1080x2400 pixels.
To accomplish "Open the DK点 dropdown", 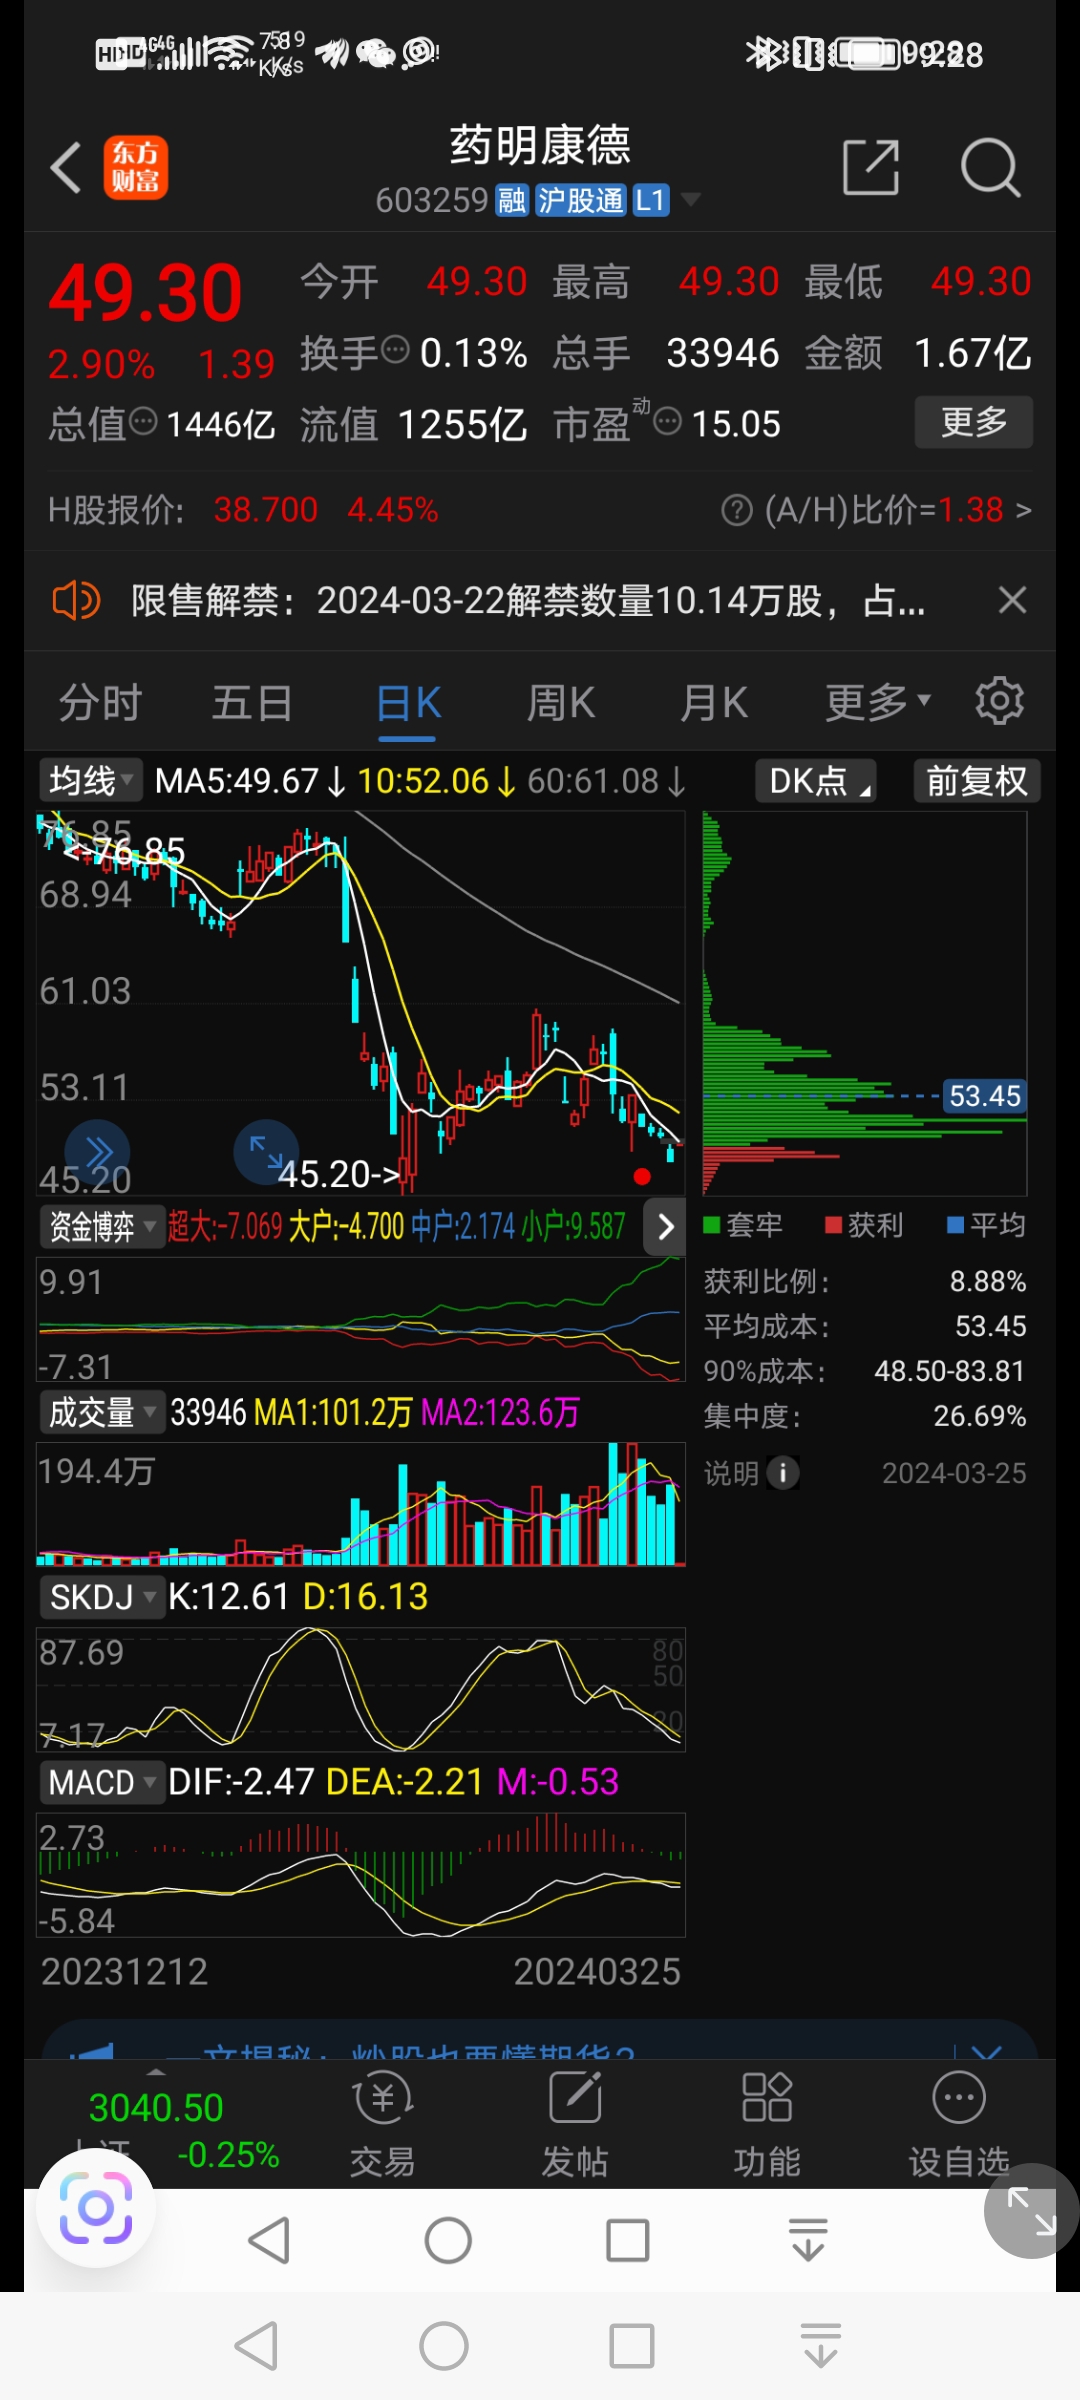I will tap(816, 781).
